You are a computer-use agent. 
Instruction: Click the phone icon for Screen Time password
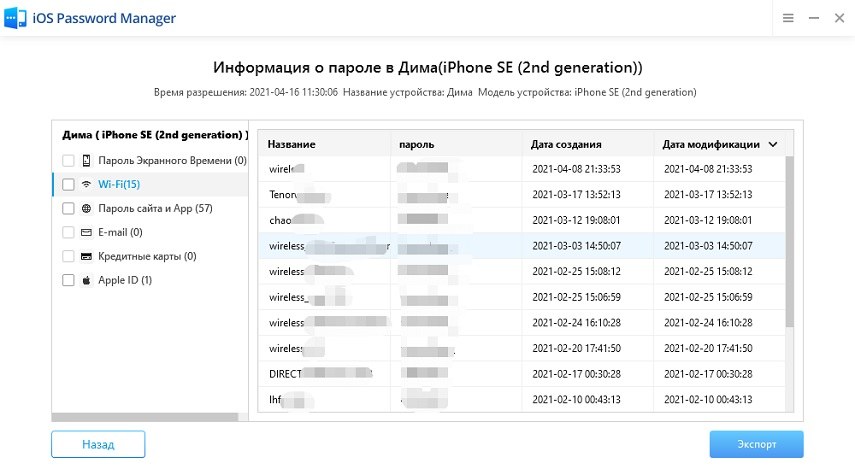pos(86,160)
